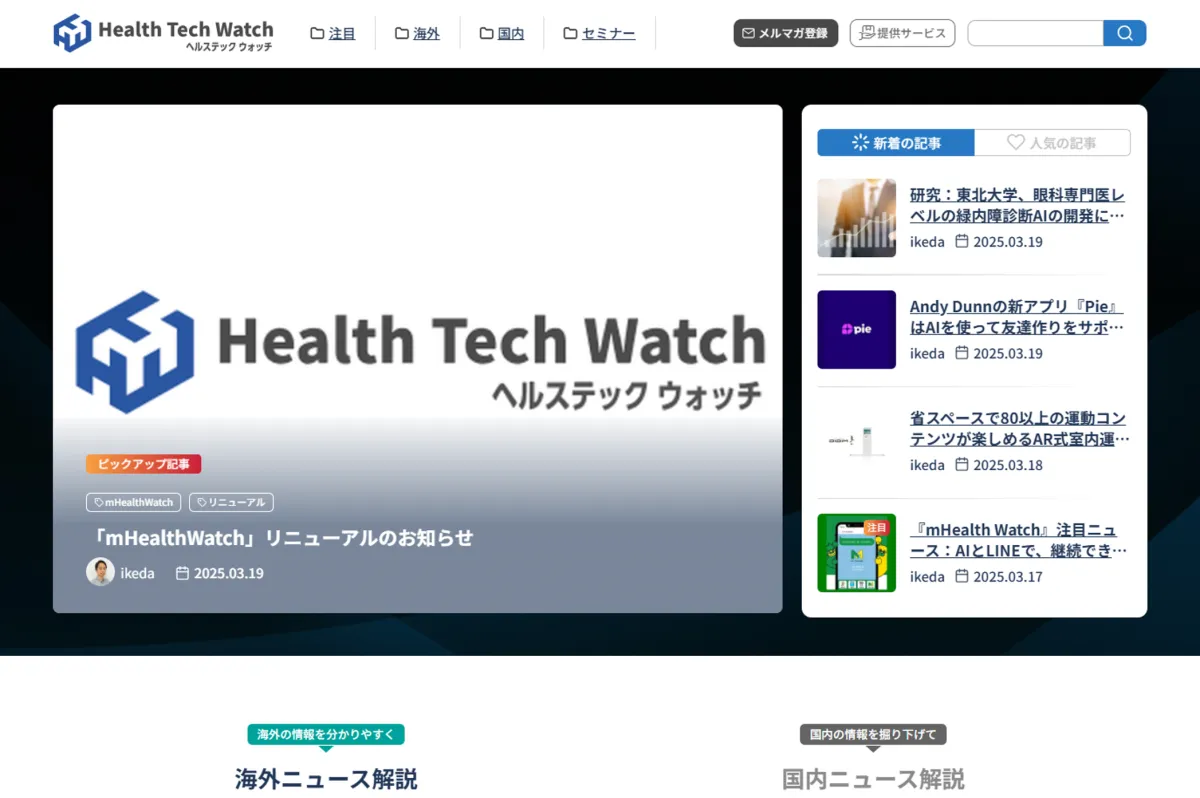Click ikeda's author avatar in featured article
Viewport: 1200px width, 798px height.
point(100,573)
